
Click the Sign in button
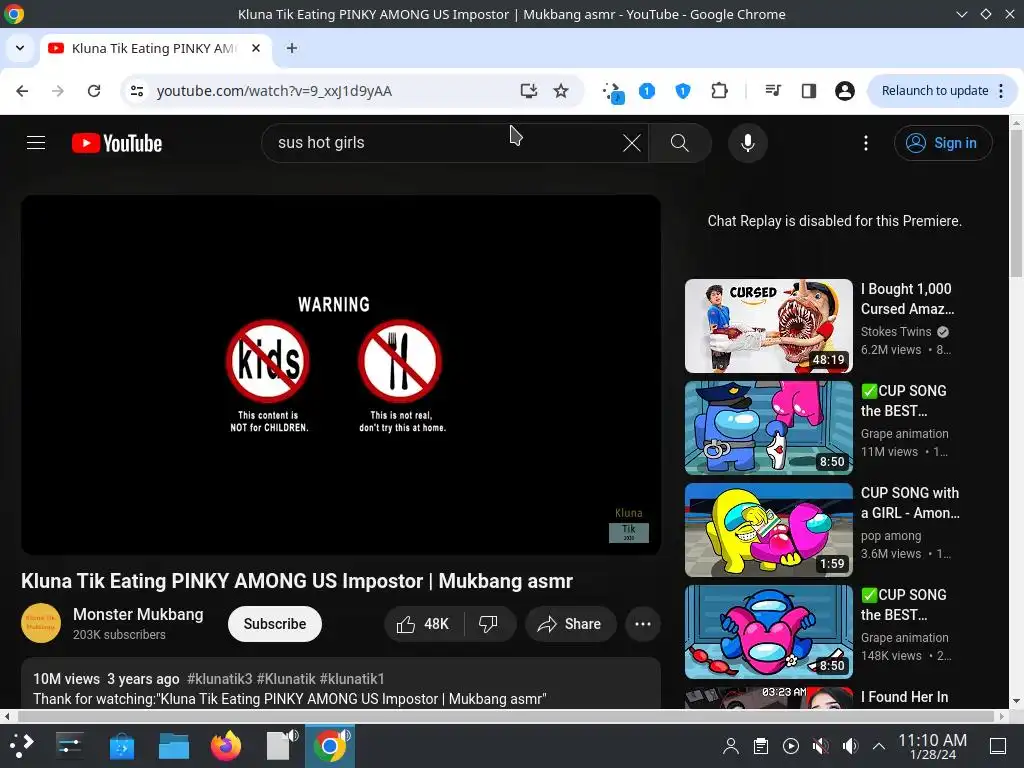(943, 143)
